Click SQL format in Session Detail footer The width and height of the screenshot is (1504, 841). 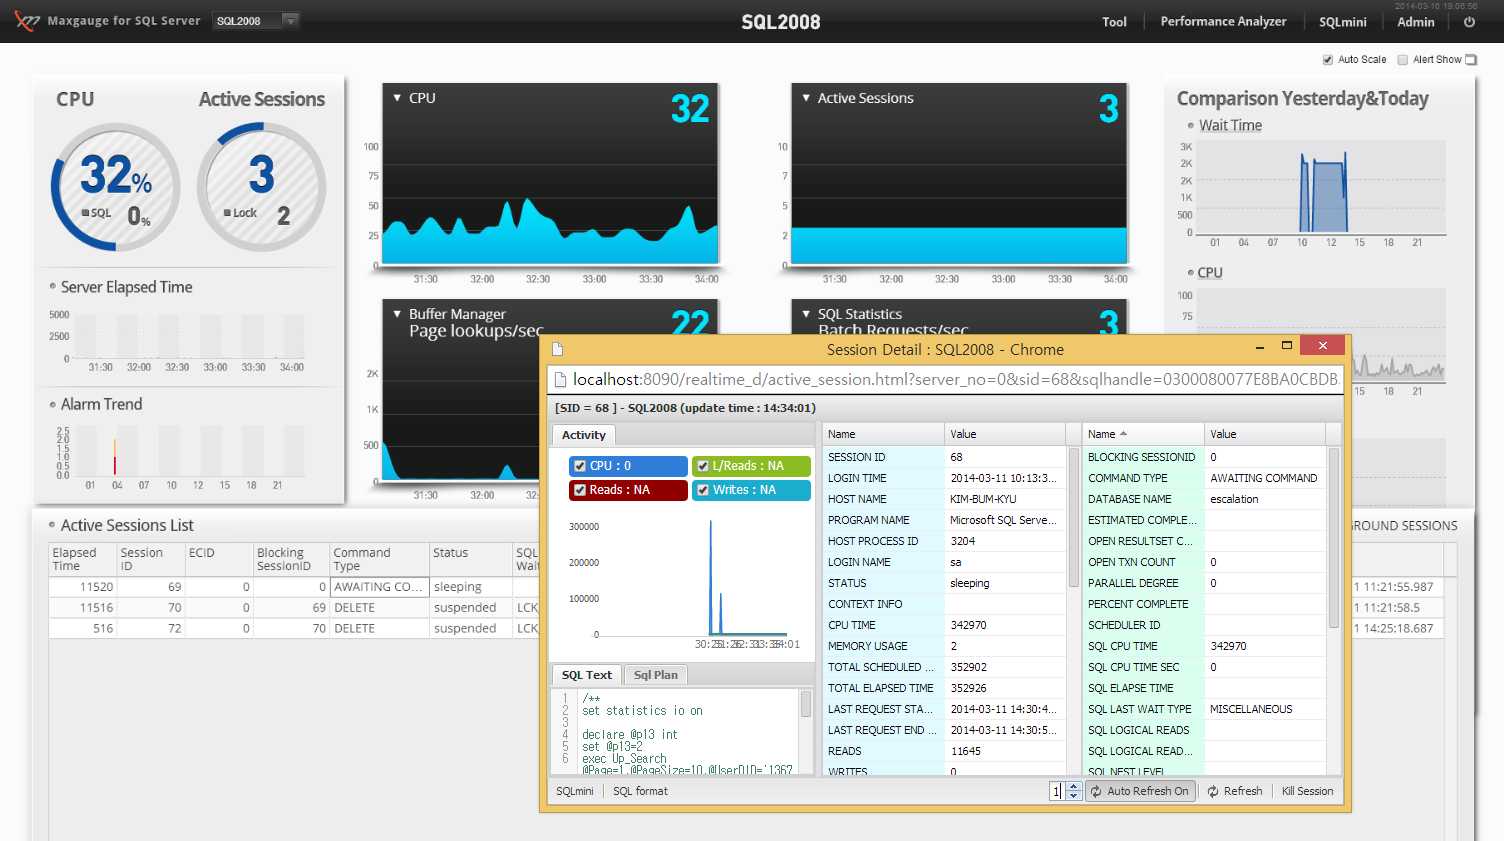(640, 791)
